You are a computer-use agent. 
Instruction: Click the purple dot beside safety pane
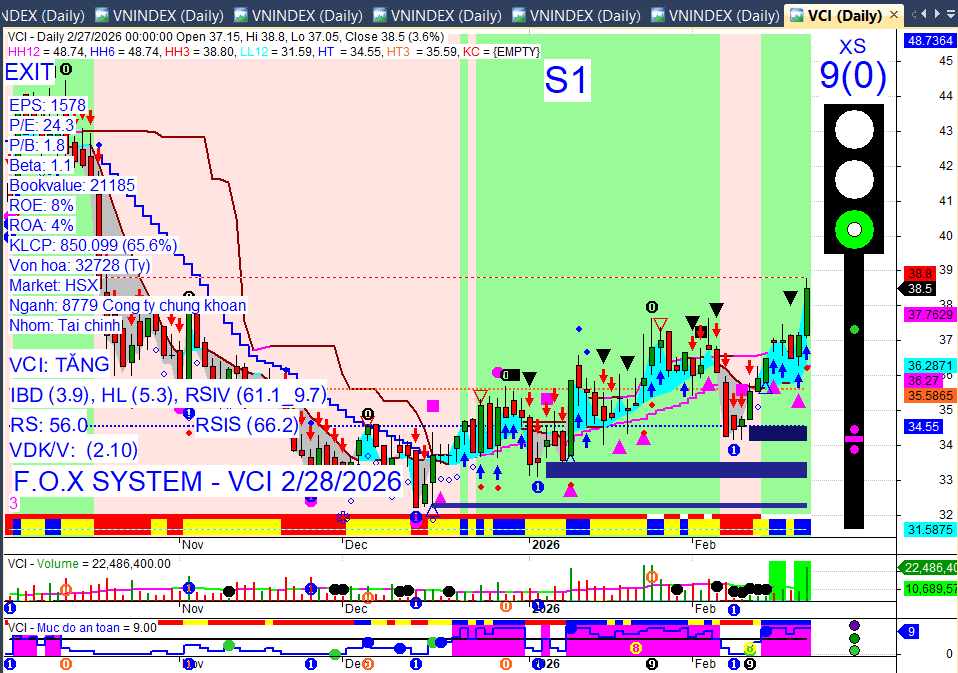(x=854, y=625)
